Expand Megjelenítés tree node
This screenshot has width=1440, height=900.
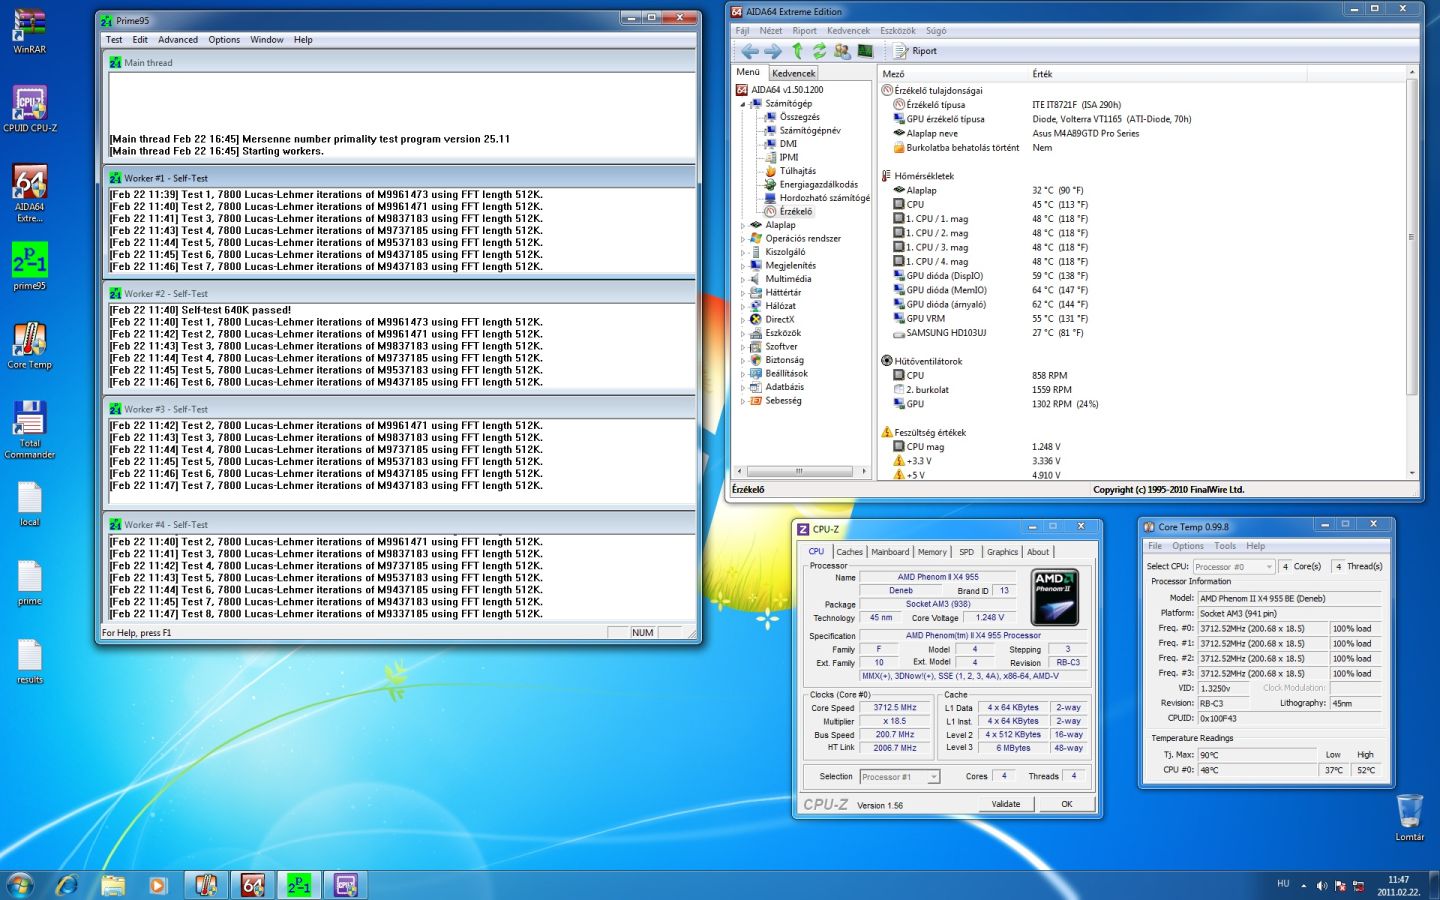coord(743,266)
